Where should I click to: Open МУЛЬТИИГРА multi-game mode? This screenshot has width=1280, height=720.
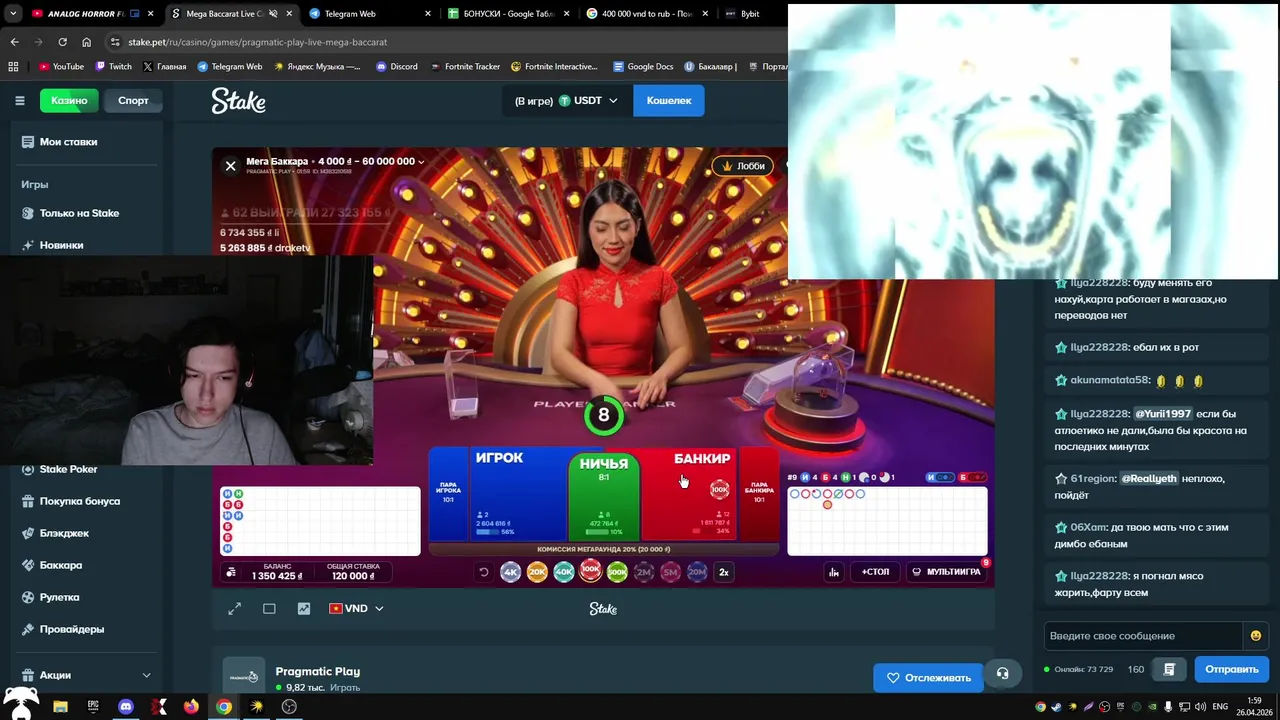point(946,572)
